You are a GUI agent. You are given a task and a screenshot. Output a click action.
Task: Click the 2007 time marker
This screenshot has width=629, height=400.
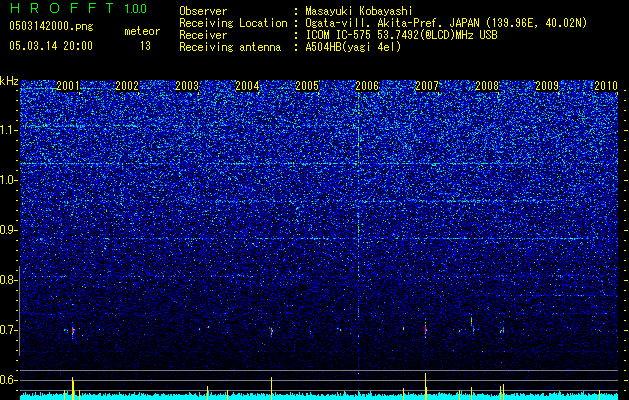tap(427, 86)
